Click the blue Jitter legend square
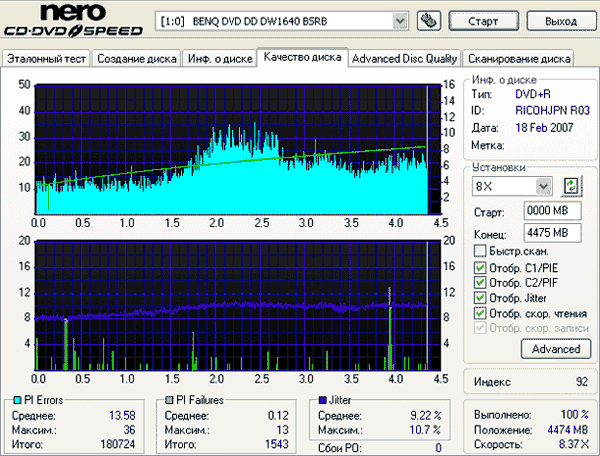This screenshot has height=456, width=600. [323, 400]
